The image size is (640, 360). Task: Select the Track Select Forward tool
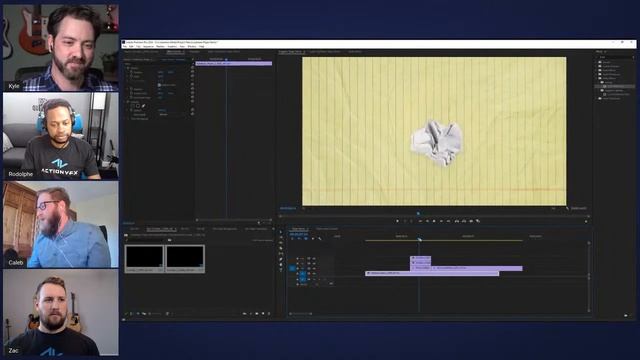(x=281, y=237)
